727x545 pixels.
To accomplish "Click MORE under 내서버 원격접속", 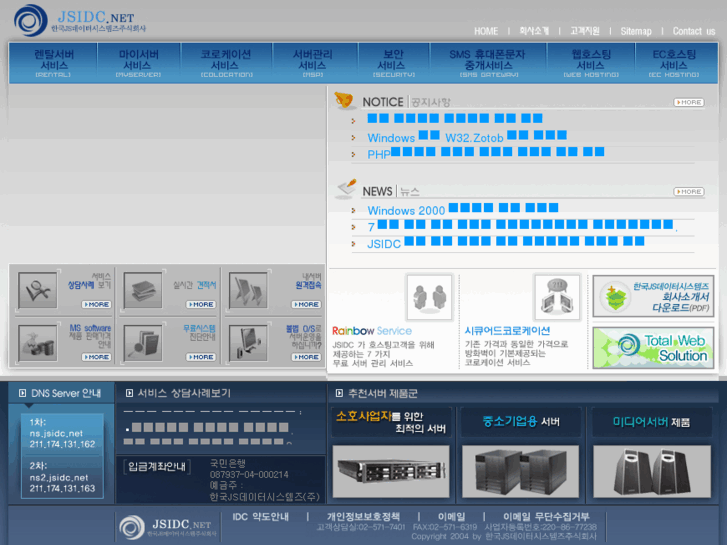I will click(x=306, y=304).
